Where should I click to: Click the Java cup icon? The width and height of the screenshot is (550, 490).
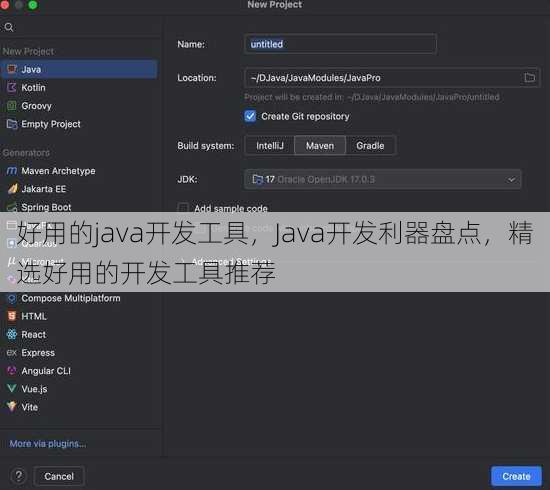(12, 69)
